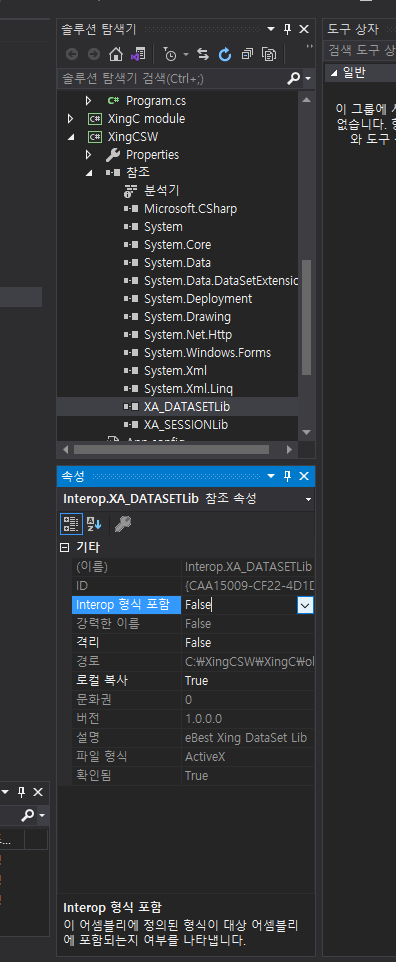Select XA_DATASETLib reference

point(187,406)
